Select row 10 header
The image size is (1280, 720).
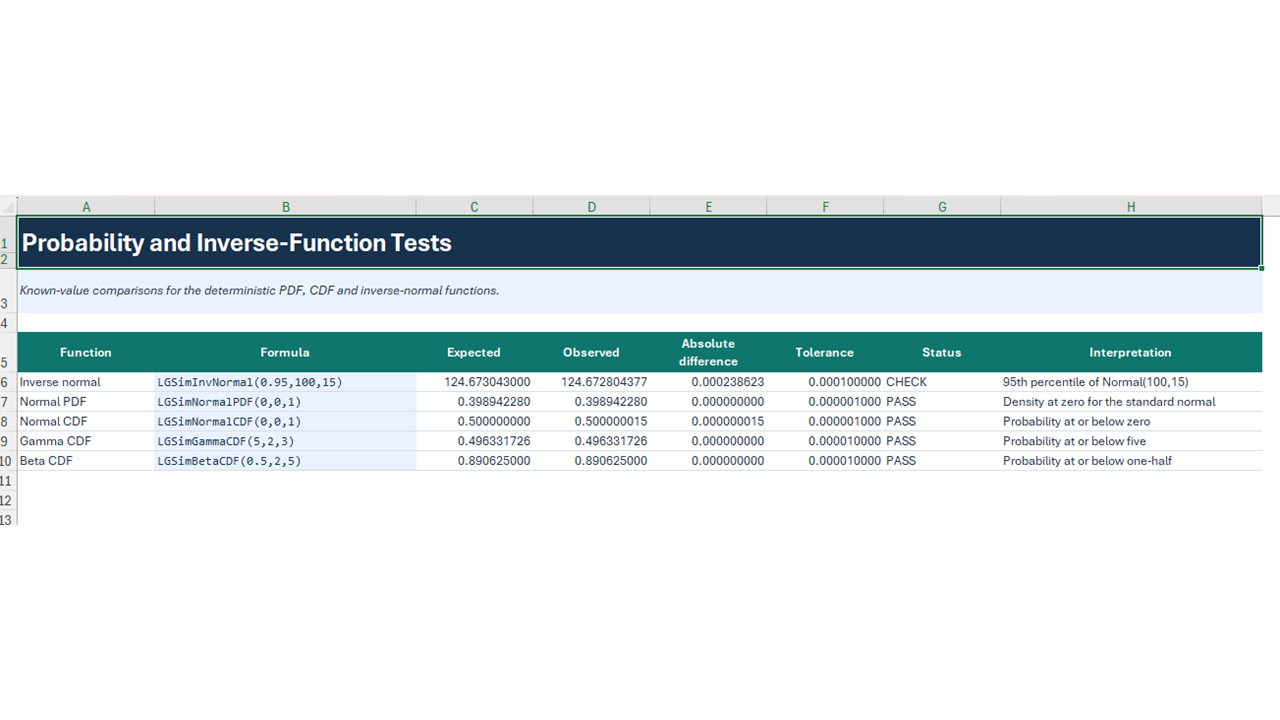[8, 461]
